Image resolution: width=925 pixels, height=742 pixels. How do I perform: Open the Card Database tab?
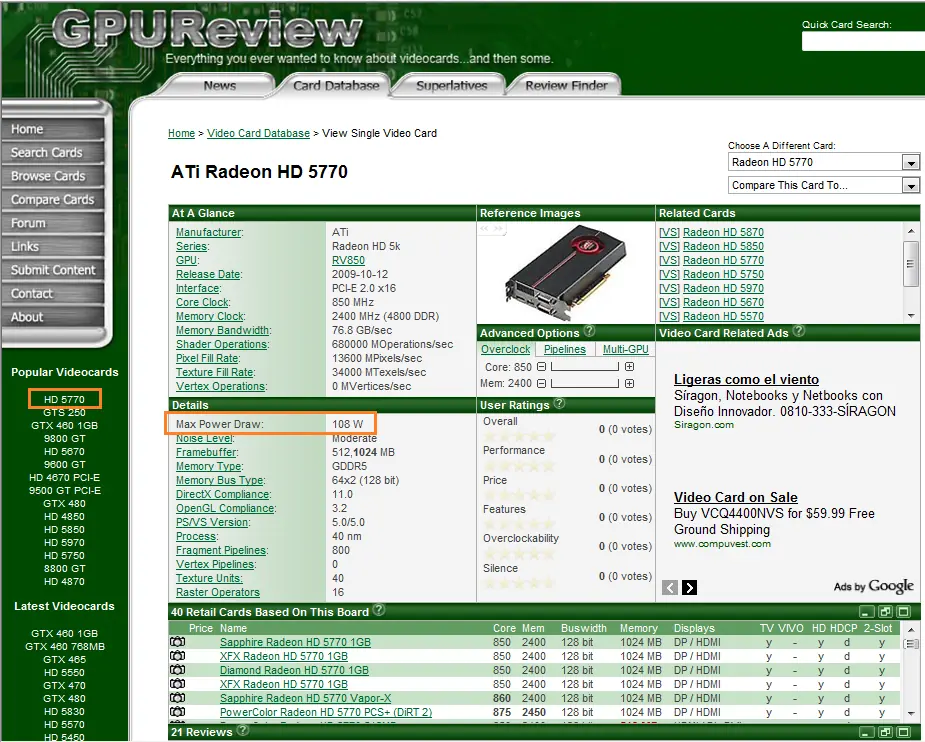[x=336, y=86]
